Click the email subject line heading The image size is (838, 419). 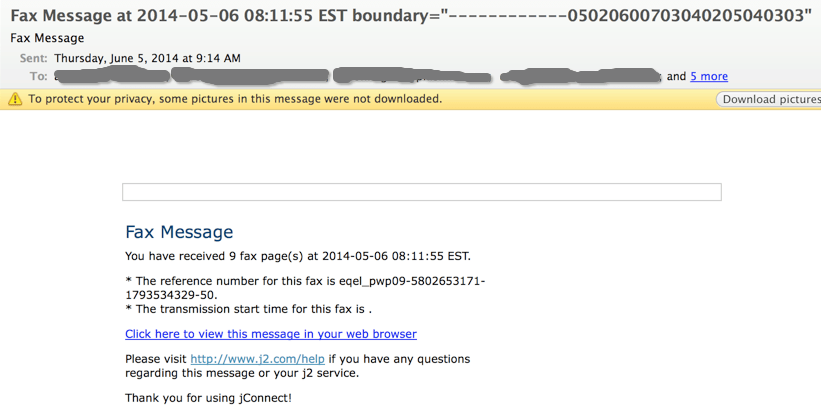[410, 17]
